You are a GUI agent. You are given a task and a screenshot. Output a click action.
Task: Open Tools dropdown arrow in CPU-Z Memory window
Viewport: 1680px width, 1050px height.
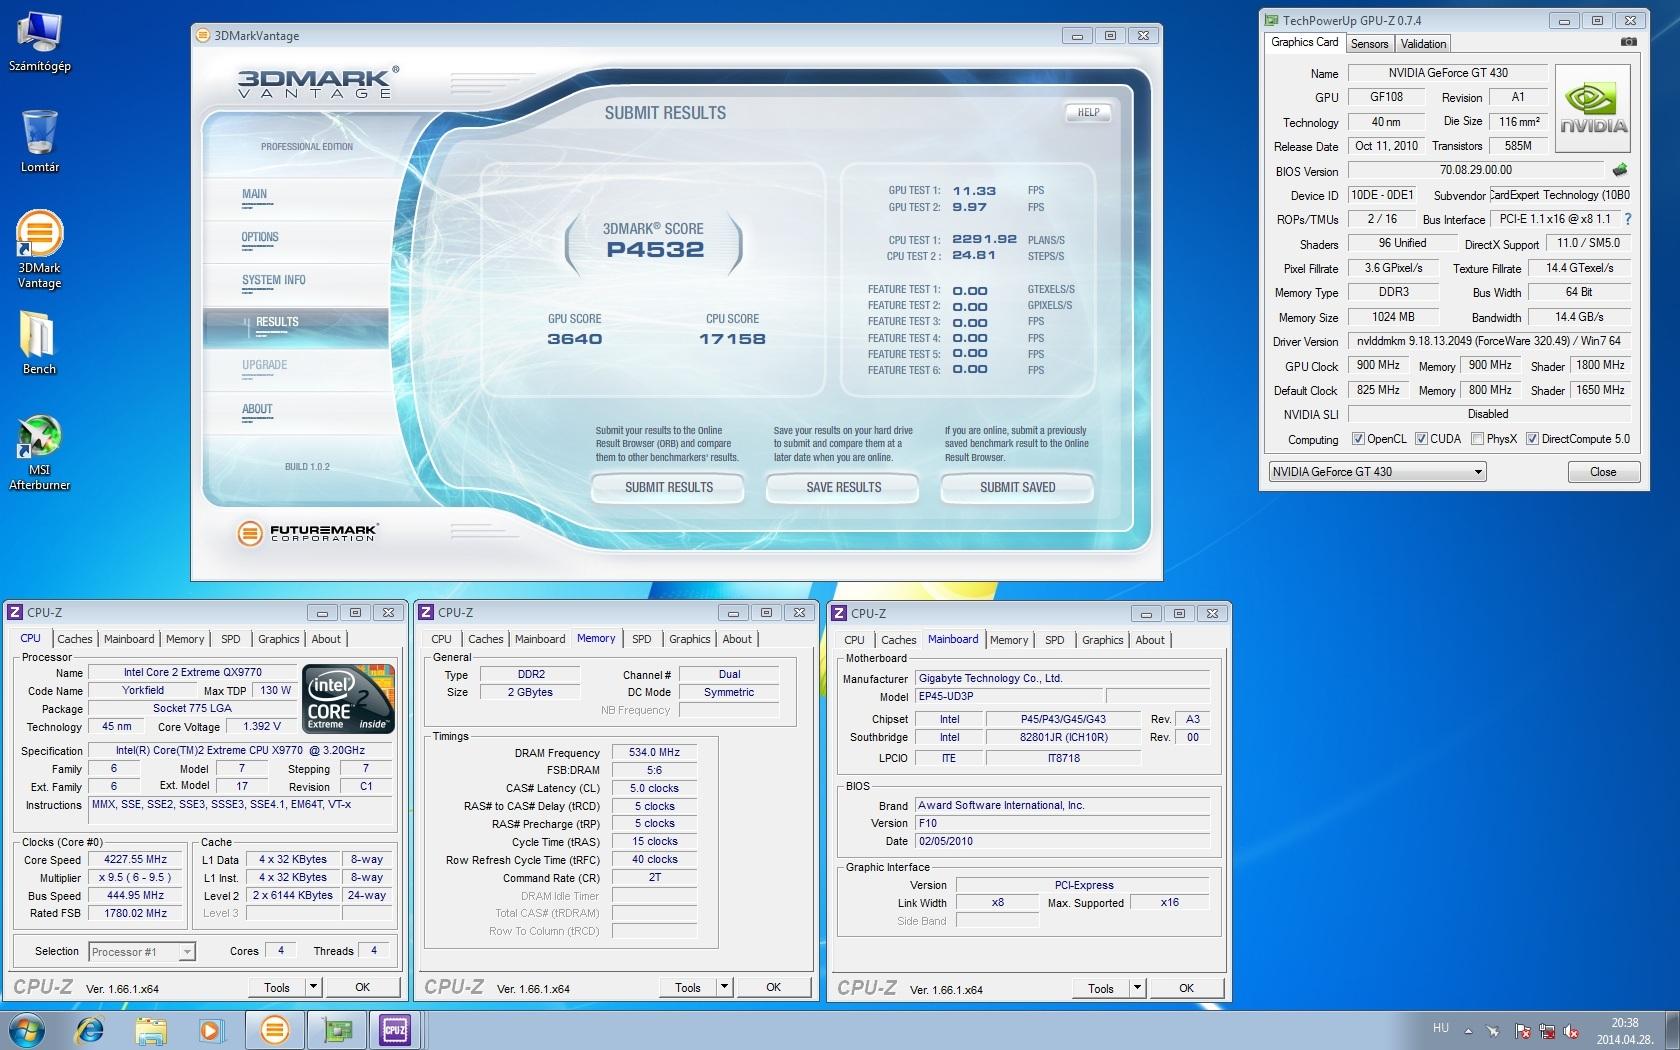click(724, 987)
